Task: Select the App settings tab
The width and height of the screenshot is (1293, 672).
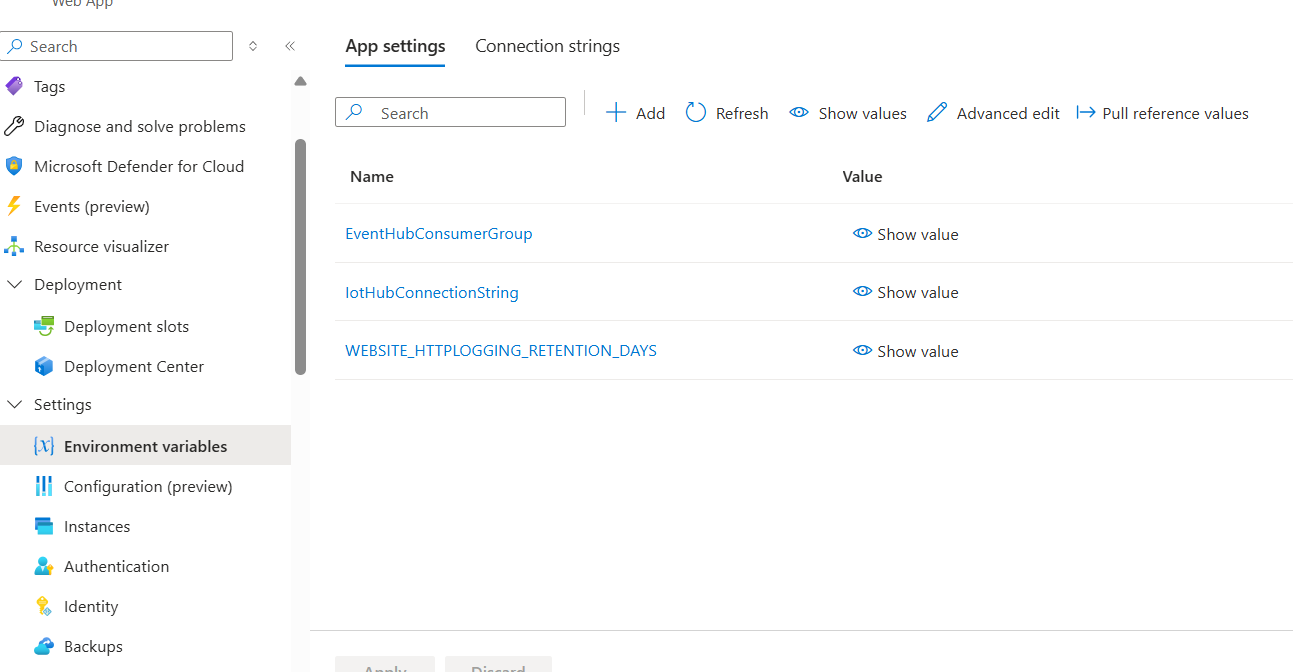Action: [x=395, y=46]
